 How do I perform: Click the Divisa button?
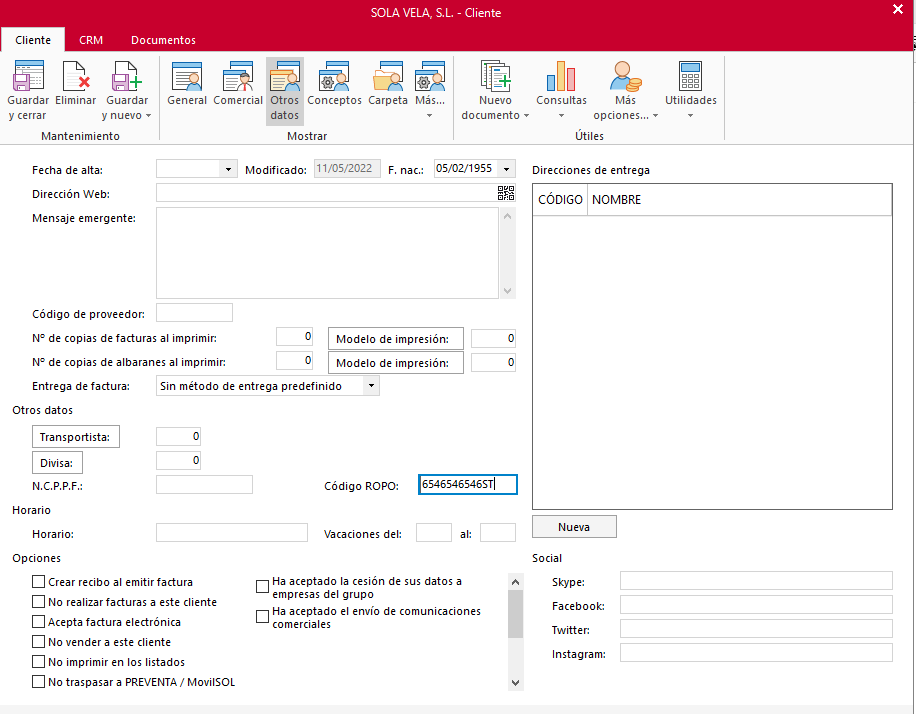pyautogui.click(x=57, y=462)
